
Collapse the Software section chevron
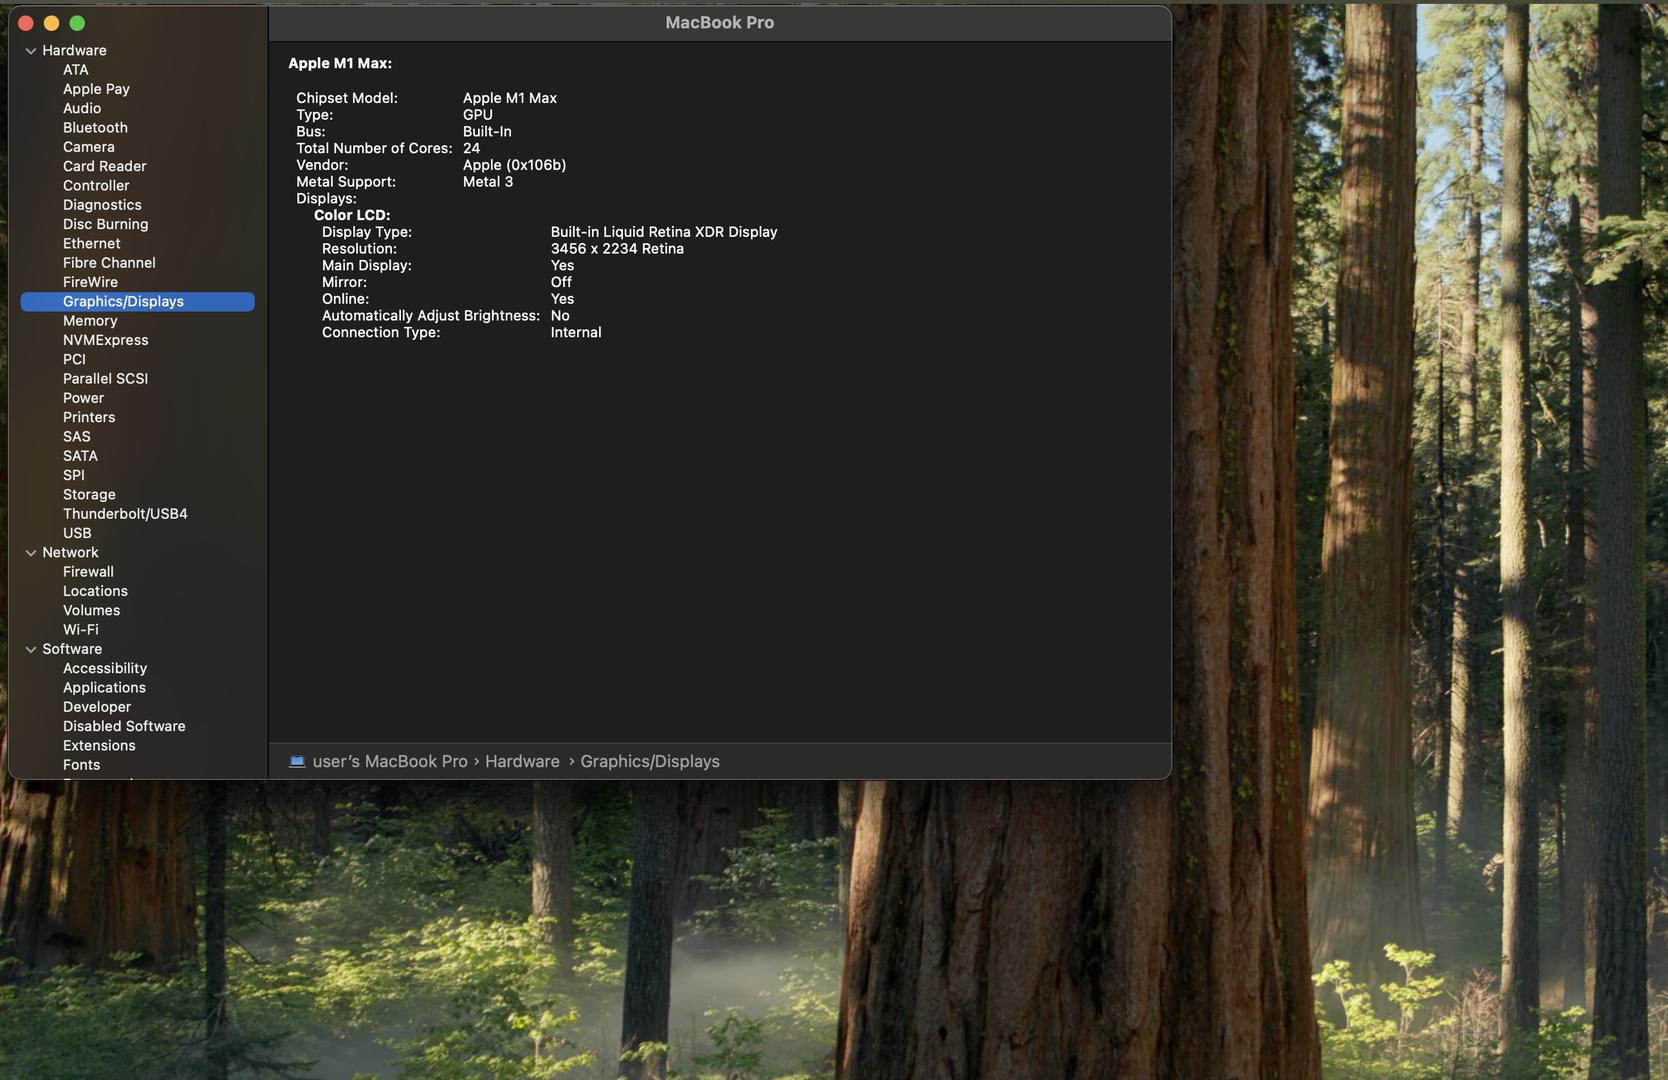[31, 650]
